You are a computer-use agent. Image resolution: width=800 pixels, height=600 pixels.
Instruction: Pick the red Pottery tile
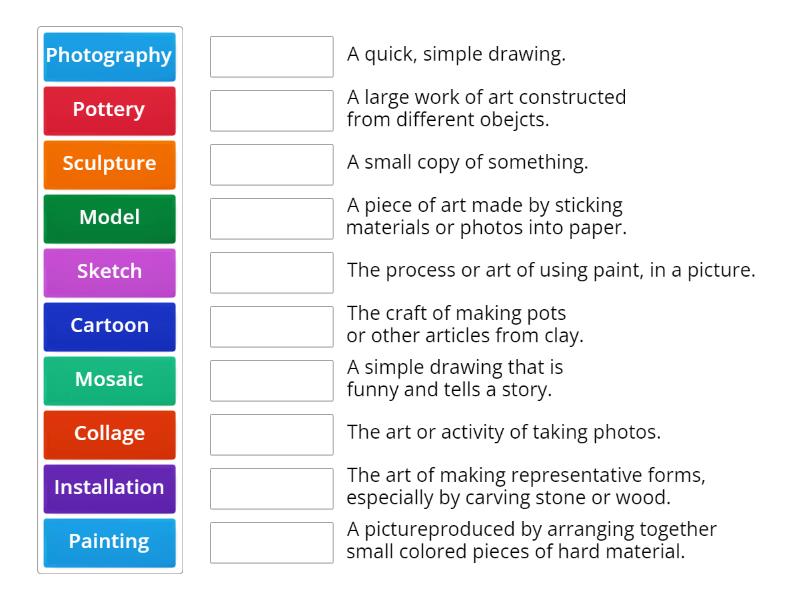[110, 111]
